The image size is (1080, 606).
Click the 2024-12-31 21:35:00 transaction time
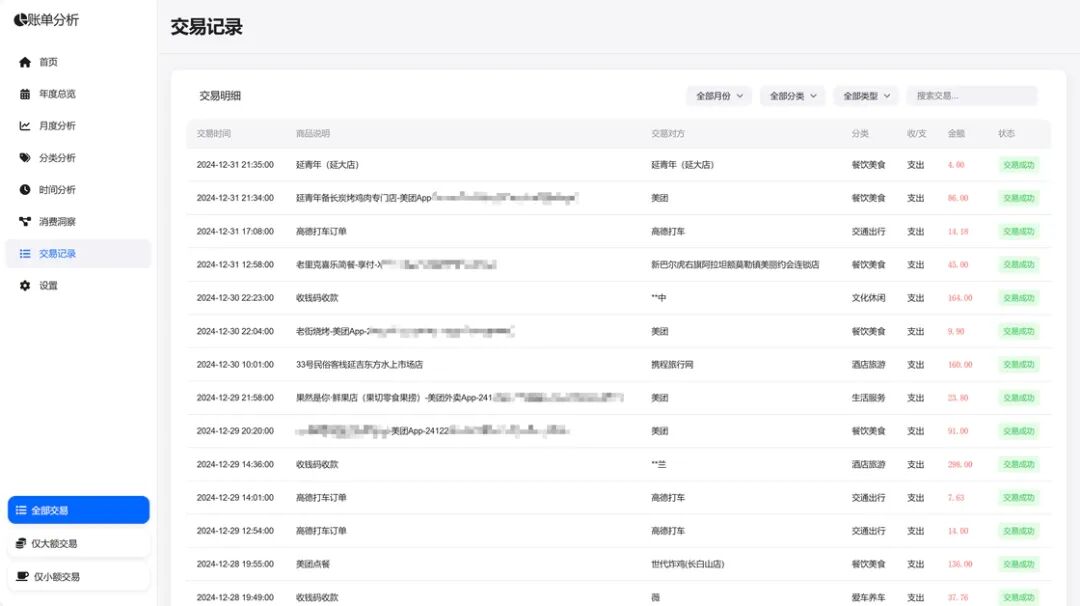[235, 165]
